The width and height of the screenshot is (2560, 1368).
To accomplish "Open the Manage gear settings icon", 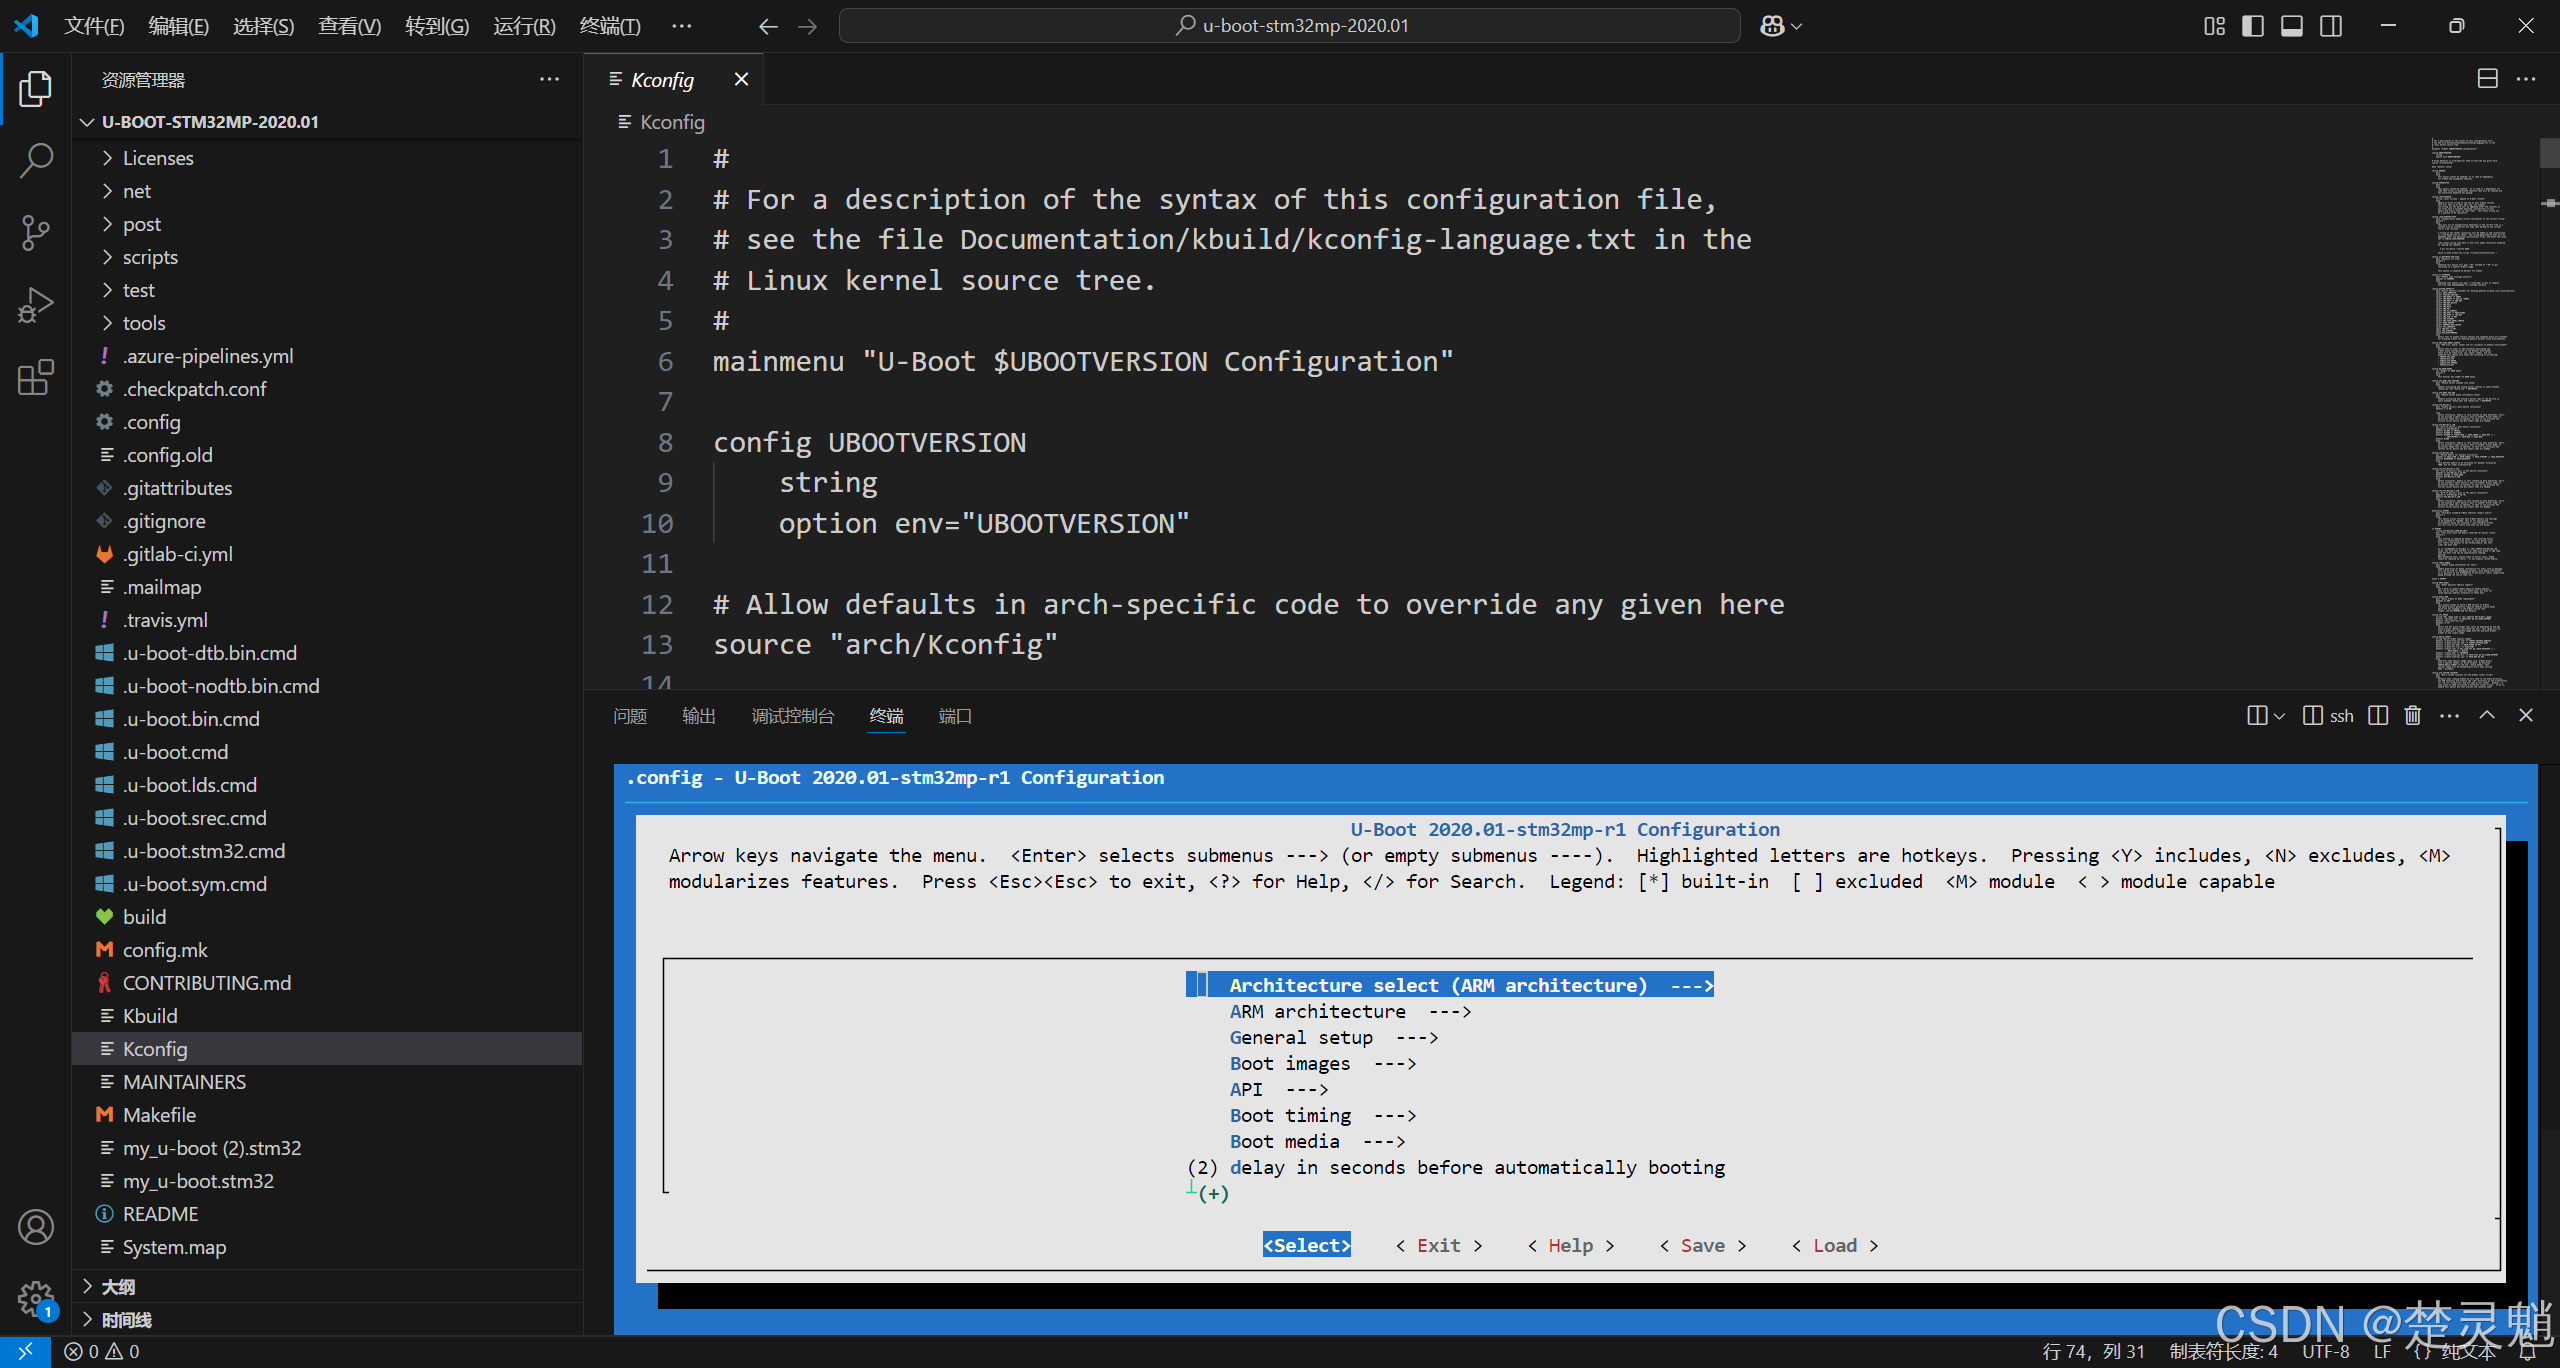I will tap(36, 1299).
